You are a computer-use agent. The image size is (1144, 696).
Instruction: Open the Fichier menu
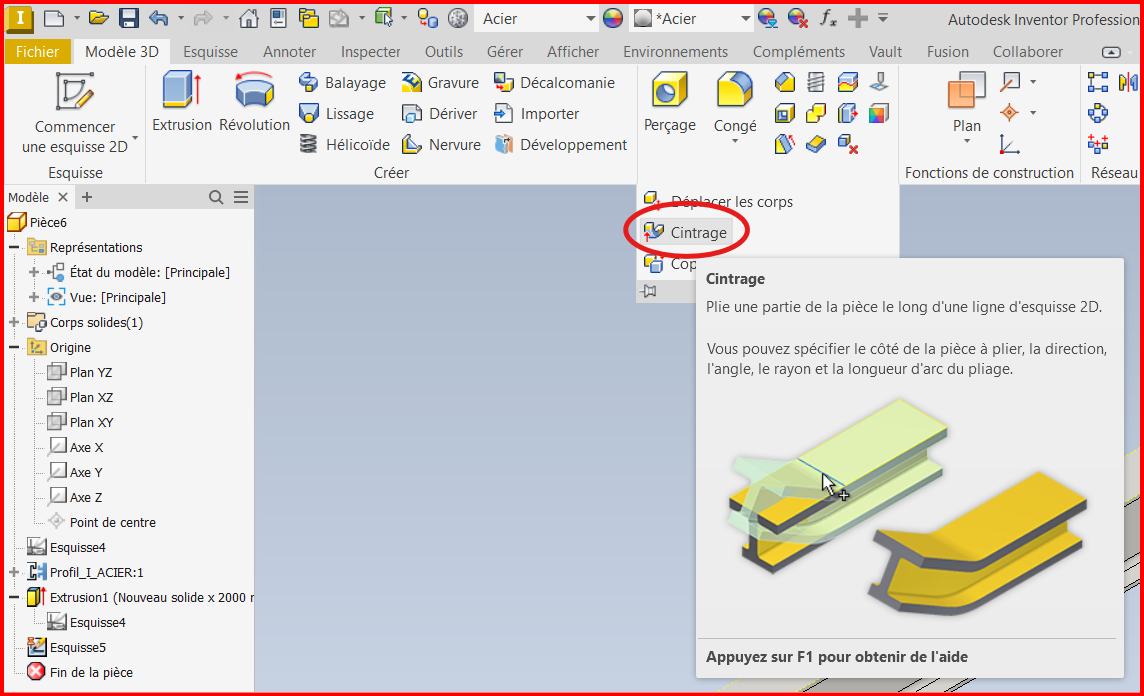(x=37, y=52)
